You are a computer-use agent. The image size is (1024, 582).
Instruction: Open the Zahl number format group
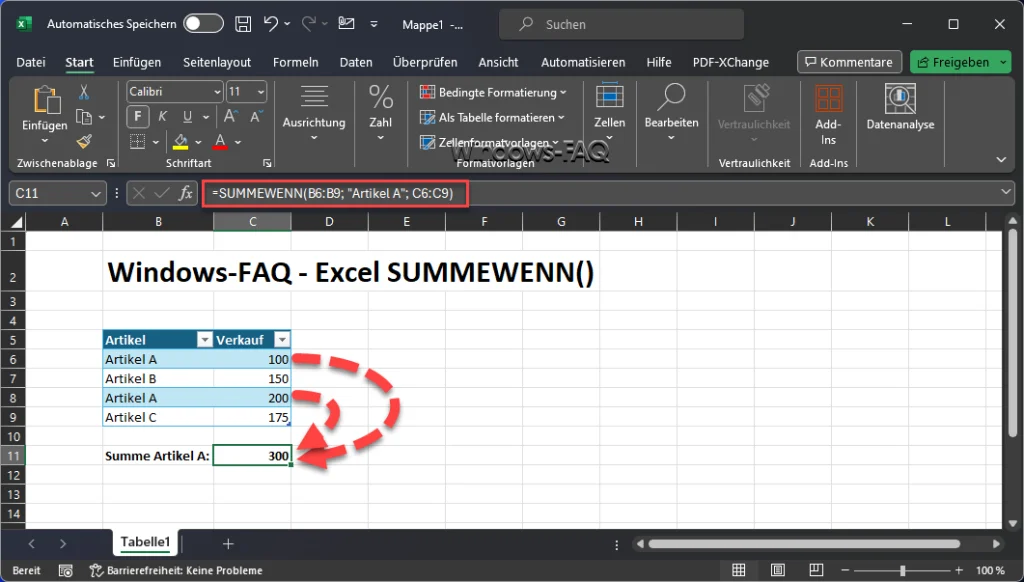[381, 114]
